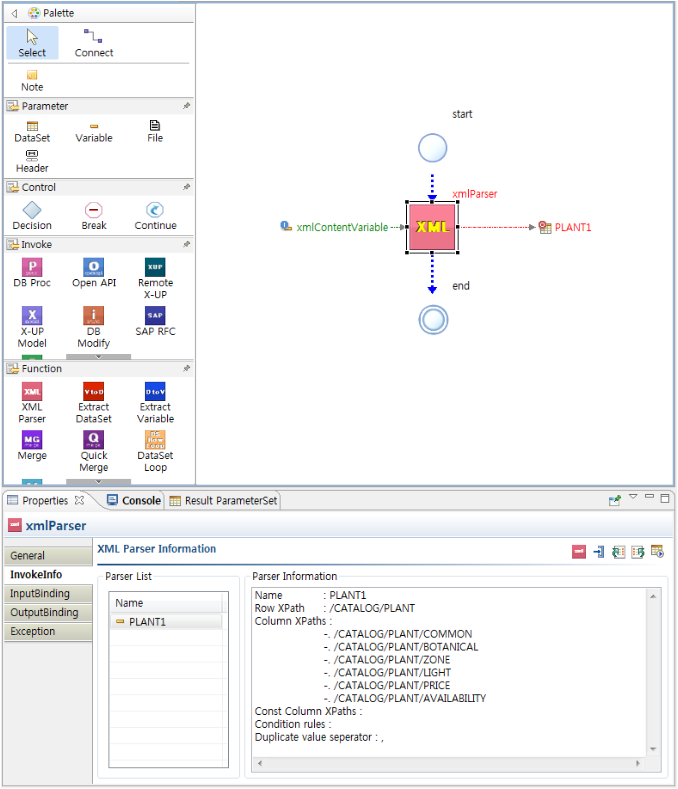Viewport: 678px width, 789px height.
Task: Open the InputBinding properties section
Action: click(x=40, y=594)
